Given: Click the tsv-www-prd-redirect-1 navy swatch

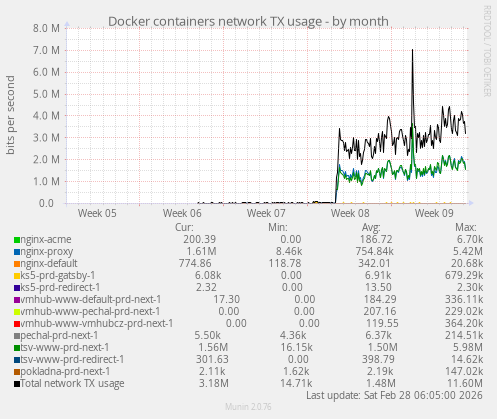Looking at the screenshot, I should [x=17, y=360].
